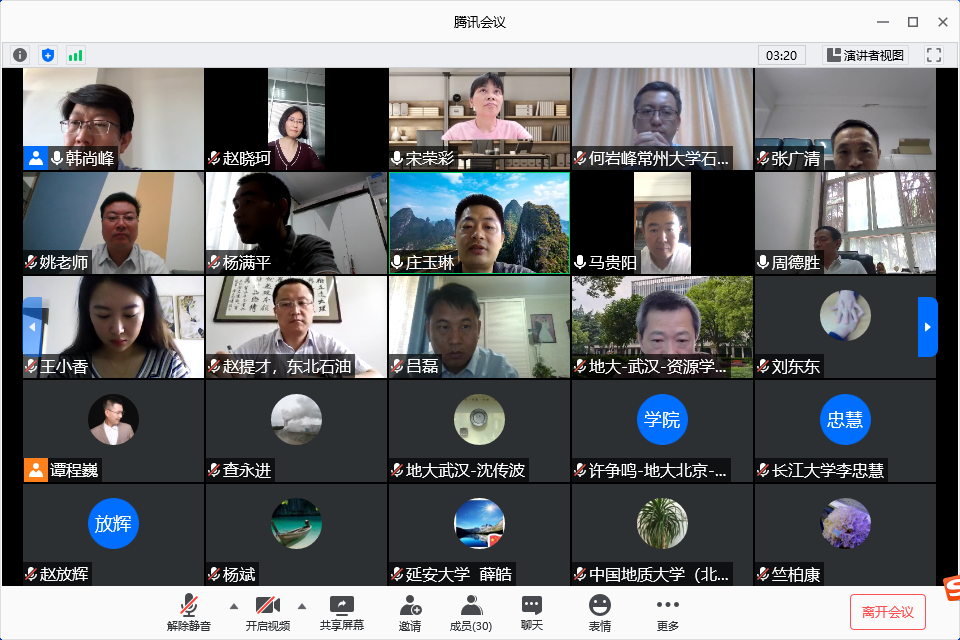Check the green network signal indicator
This screenshot has width=960, height=640.
click(x=76, y=55)
